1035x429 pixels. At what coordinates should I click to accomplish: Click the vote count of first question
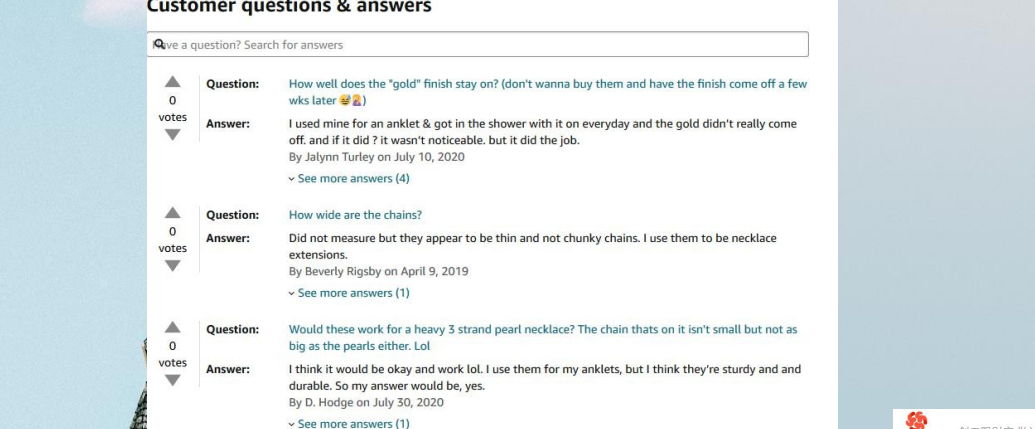tap(172, 100)
